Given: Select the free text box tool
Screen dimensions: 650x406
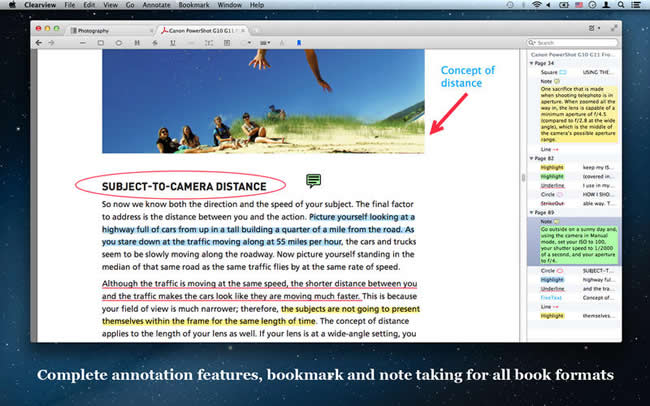Looking at the screenshot, I should 209,43.
